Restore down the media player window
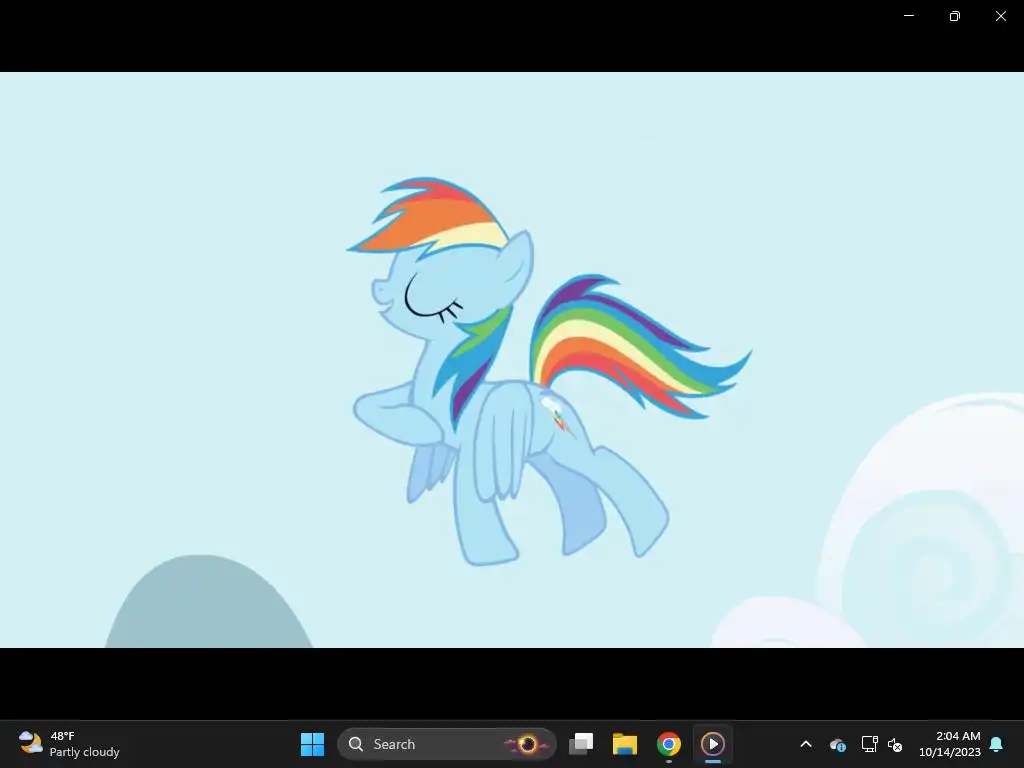 pyautogui.click(x=954, y=16)
